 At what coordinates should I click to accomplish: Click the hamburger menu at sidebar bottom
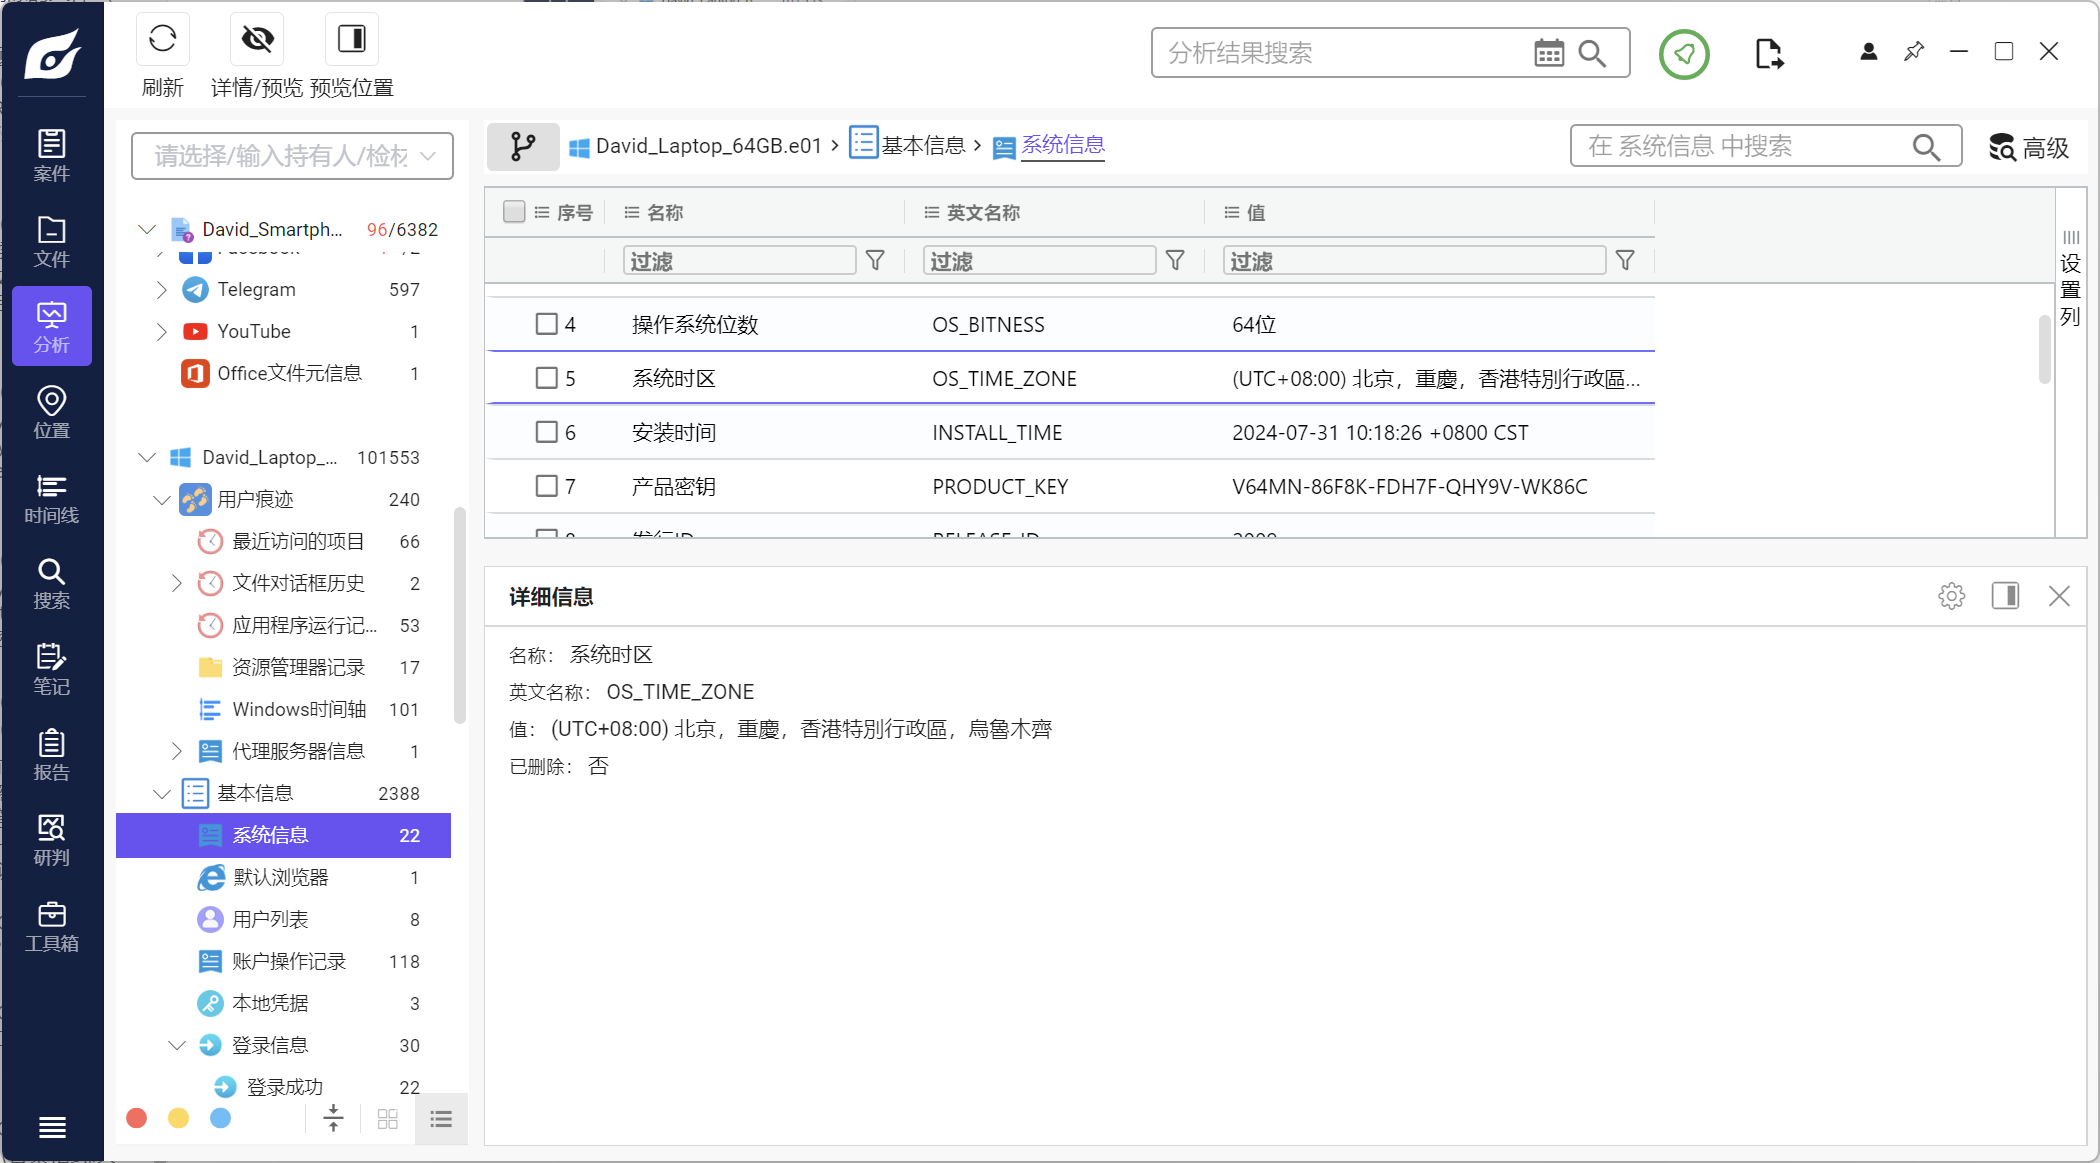coord(52,1127)
